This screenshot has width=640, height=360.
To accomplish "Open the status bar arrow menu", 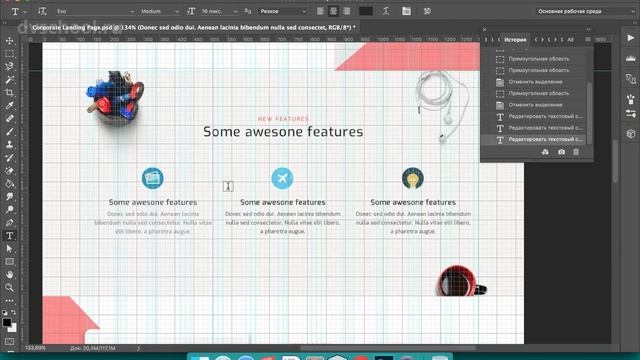I will (138, 348).
